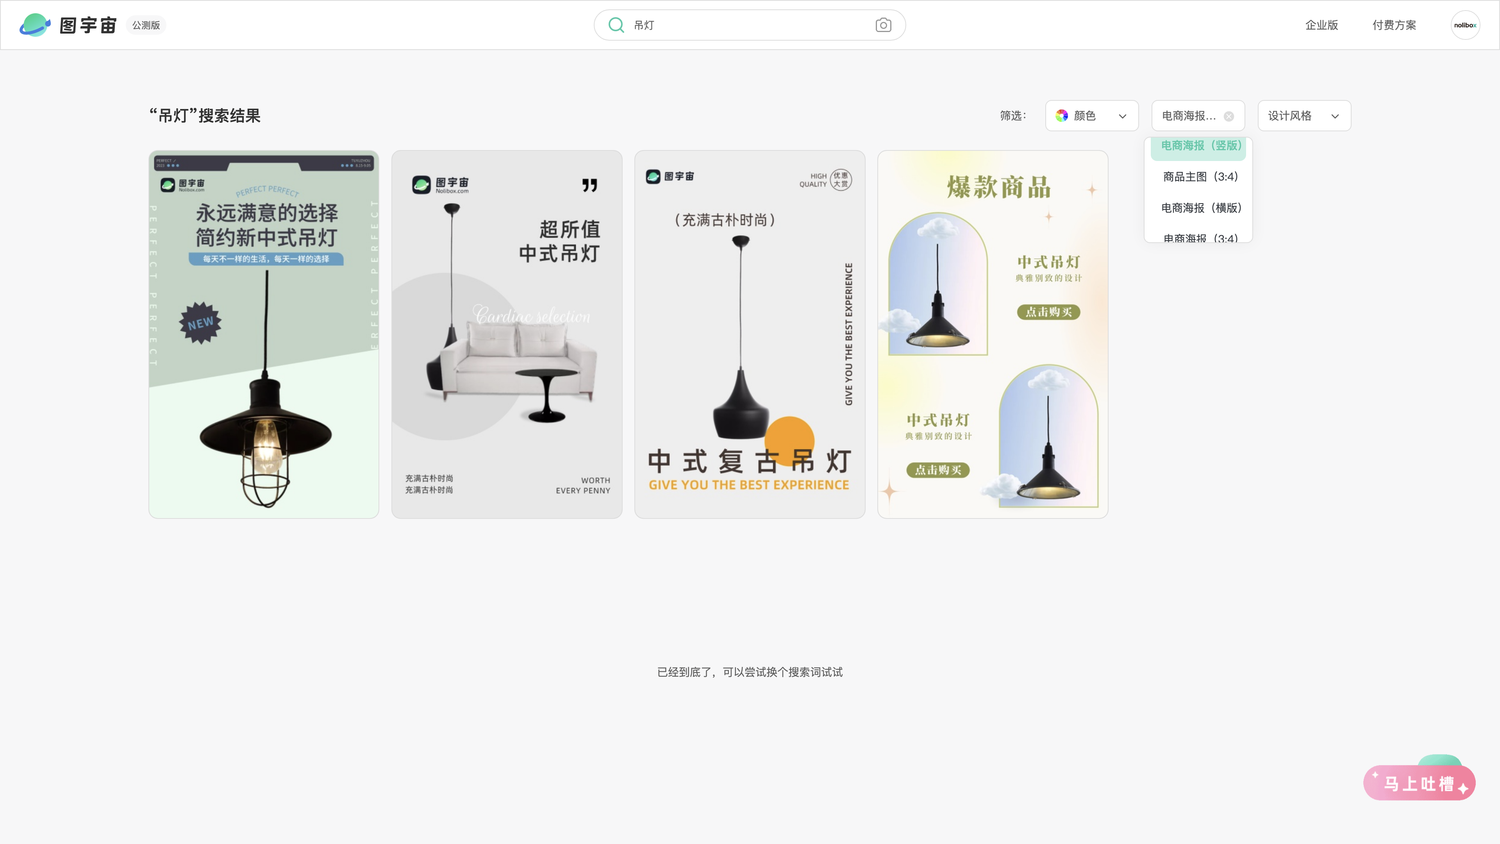Viewport: 1500px width, 844px height.
Task: Click the 图宇宙 brand name text
Action: point(88,25)
